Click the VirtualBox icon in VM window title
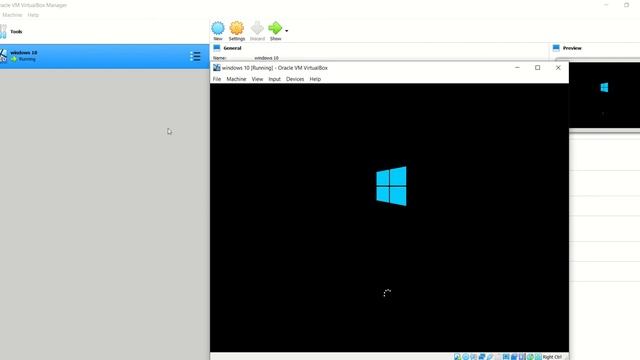 coord(217,68)
